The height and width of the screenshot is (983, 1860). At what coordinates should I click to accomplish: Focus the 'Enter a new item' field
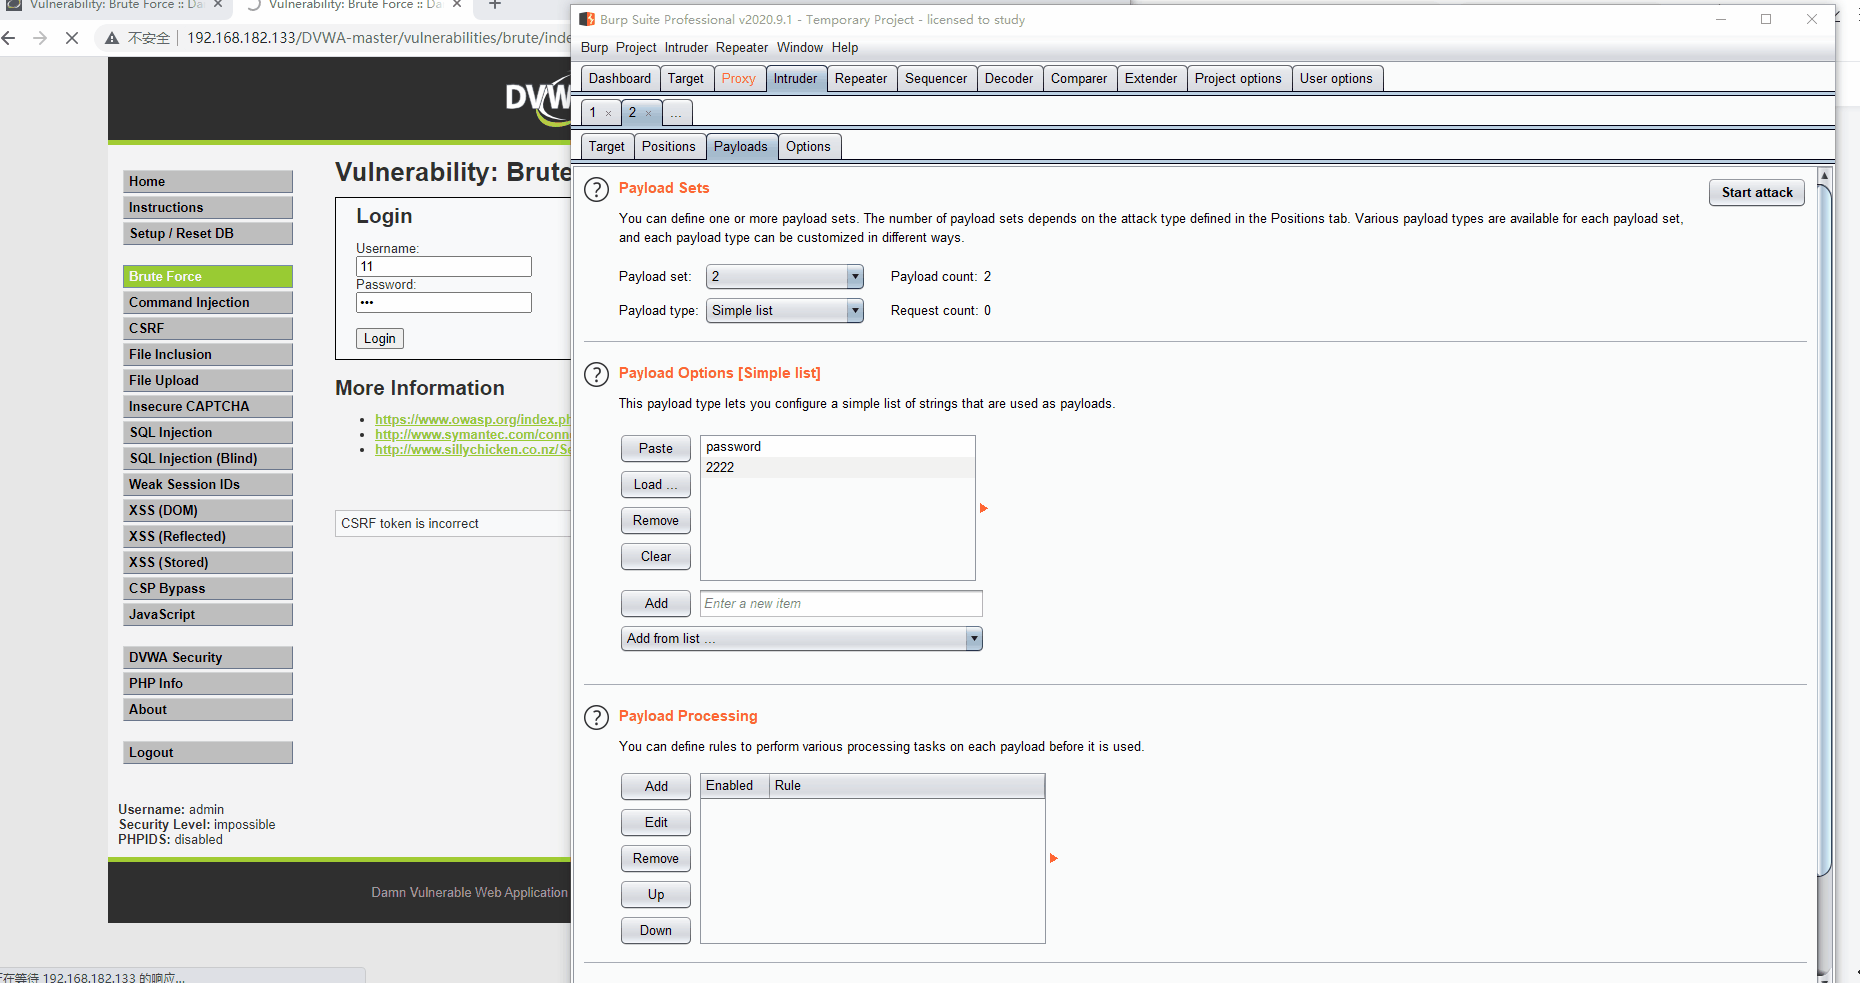pyautogui.click(x=841, y=604)
